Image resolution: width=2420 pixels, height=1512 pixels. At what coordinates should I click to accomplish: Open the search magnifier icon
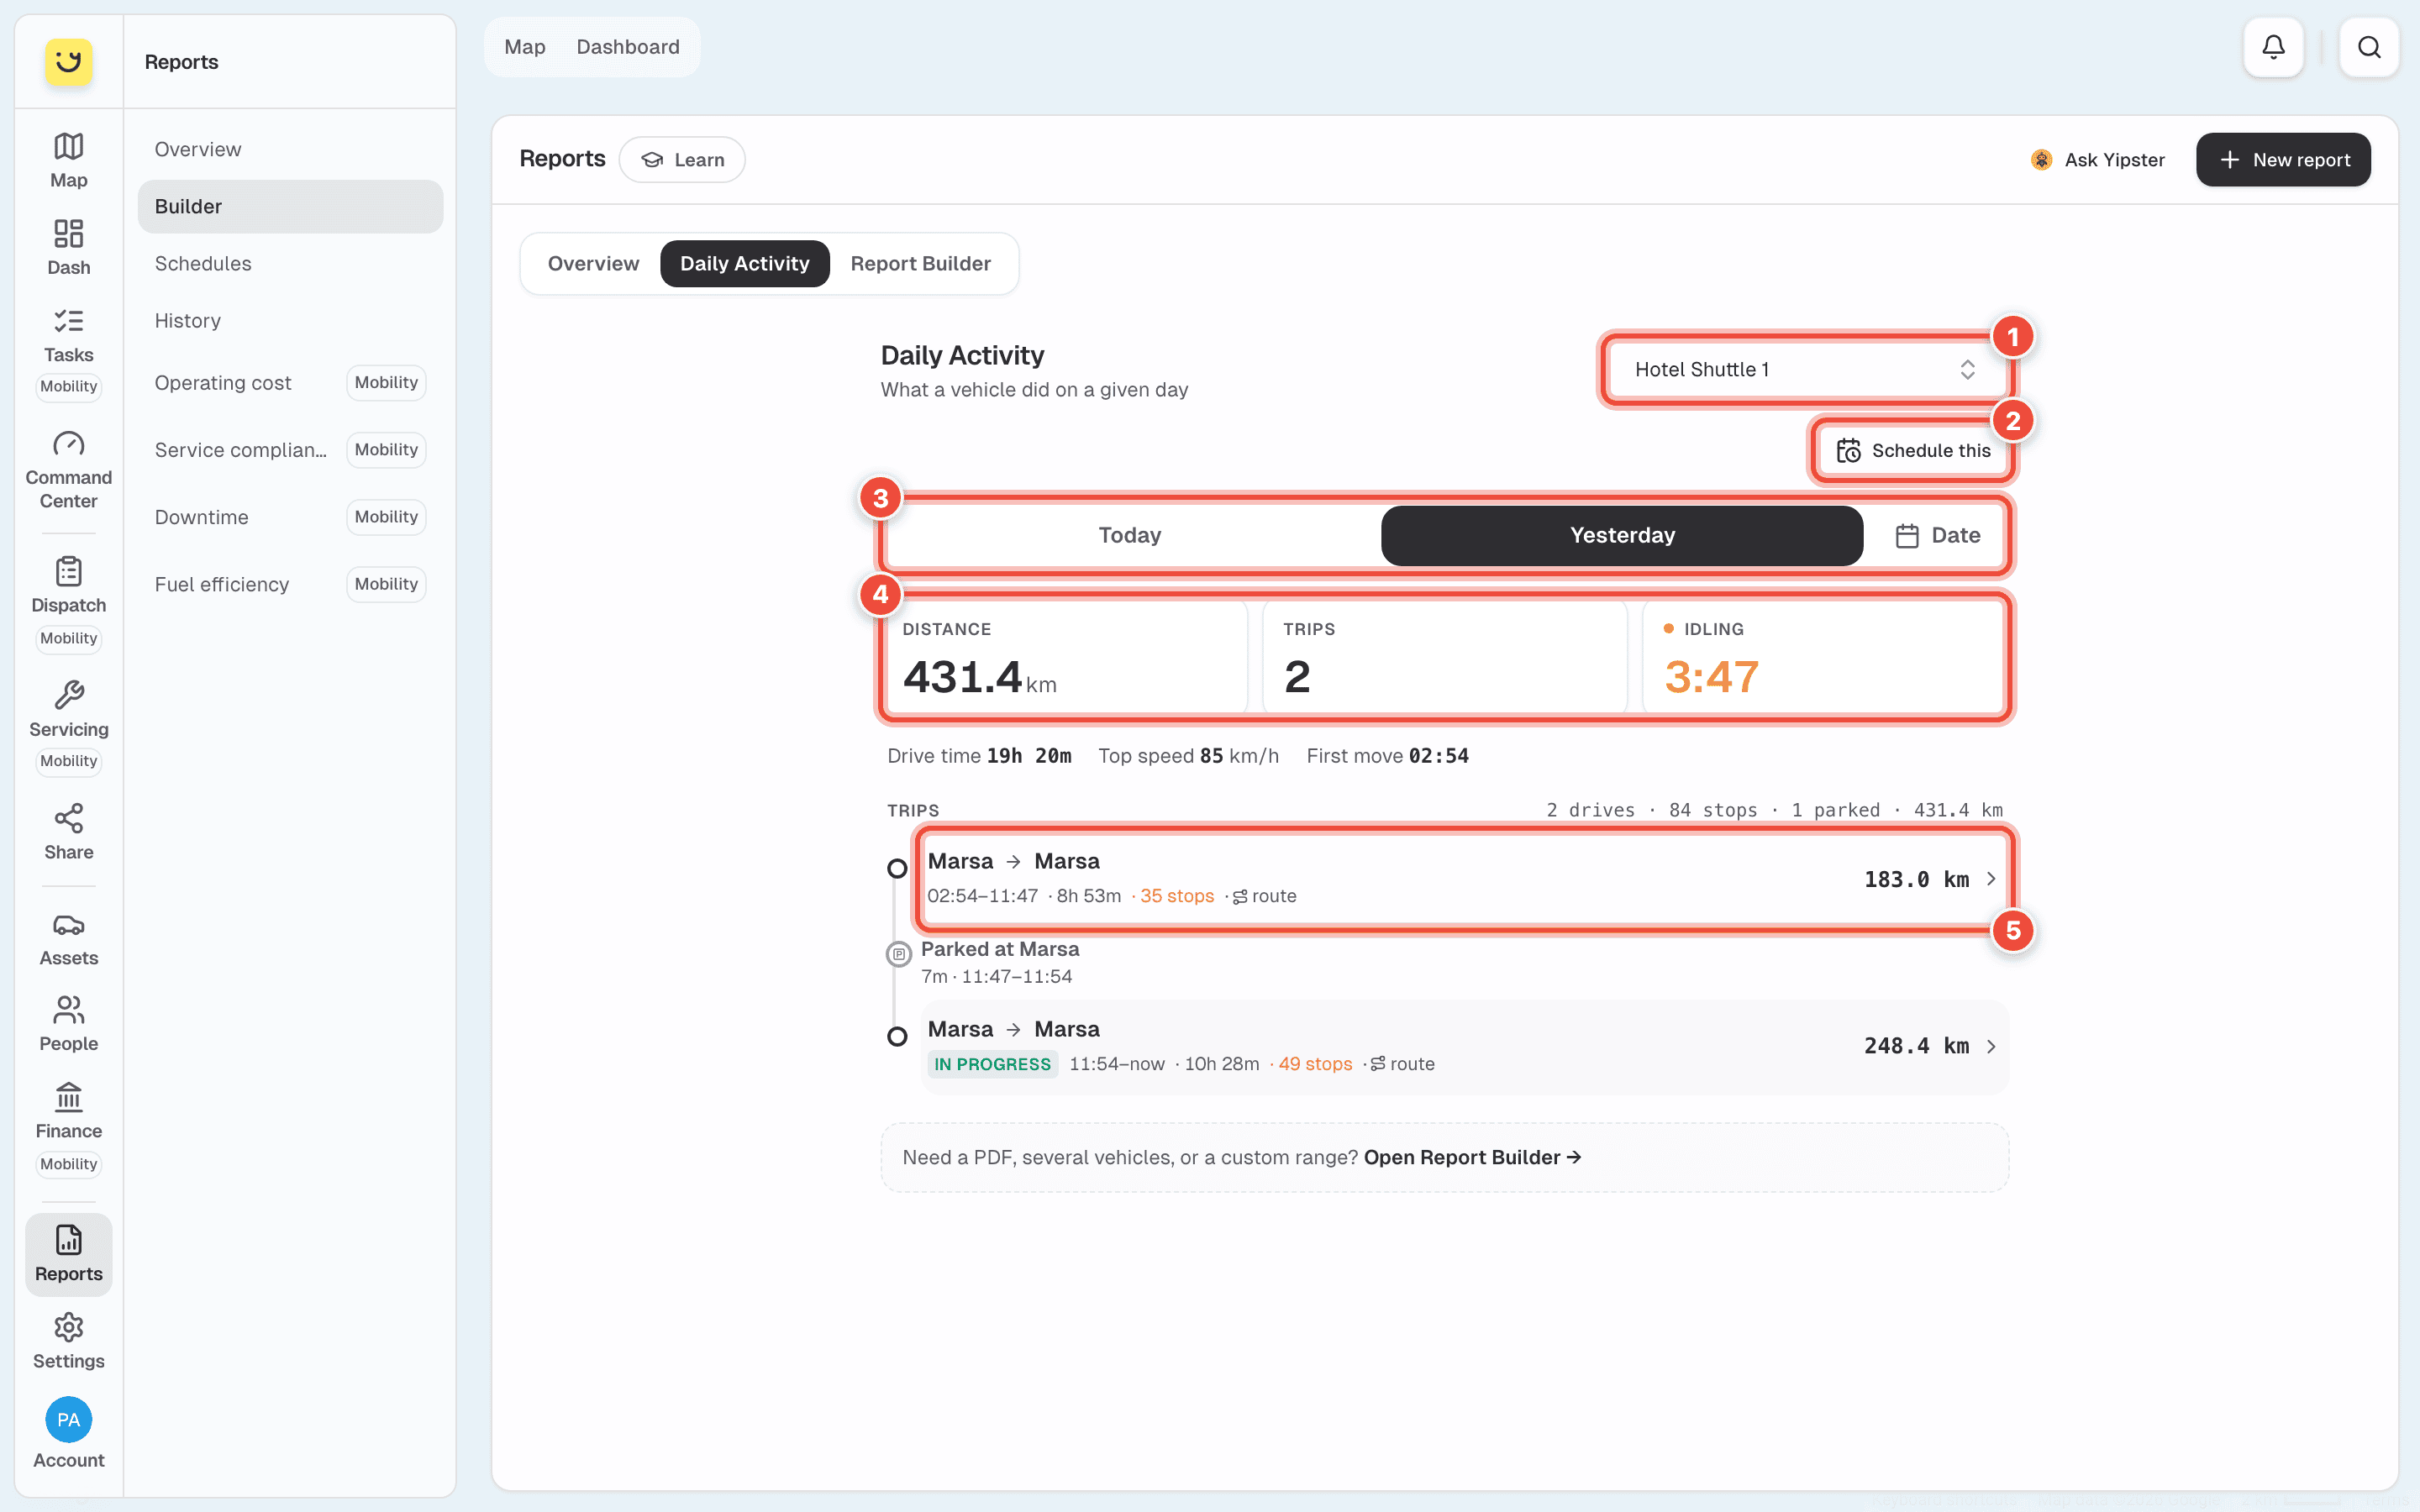pyautogui.click(x=2369, y=47)
